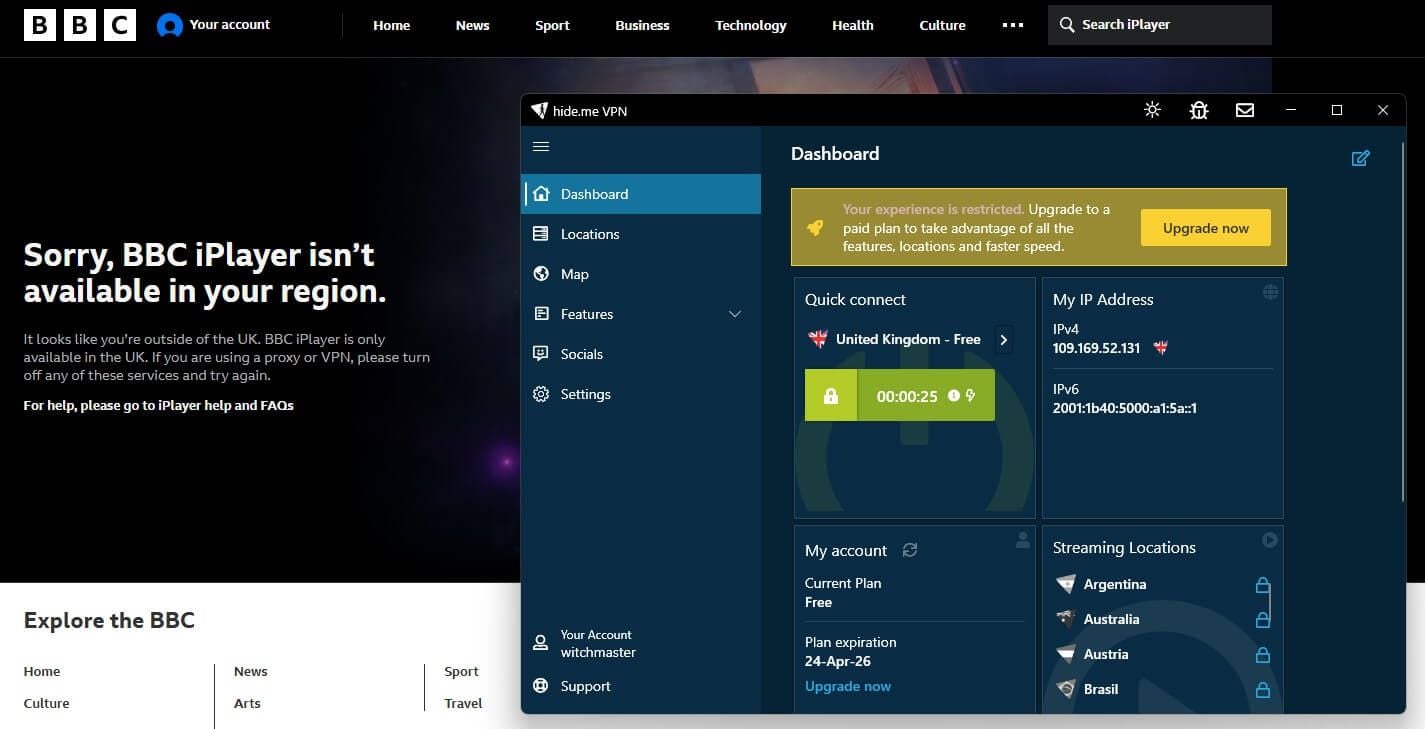Click the Streaming Locations scrollbar
The width and height of the screenshot is (1425, 729).
(x=1271, y=603)
